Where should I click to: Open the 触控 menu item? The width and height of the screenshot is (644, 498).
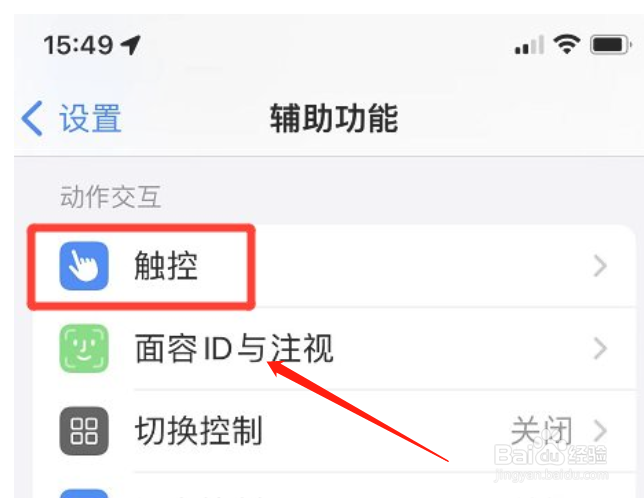click(334, 266)
